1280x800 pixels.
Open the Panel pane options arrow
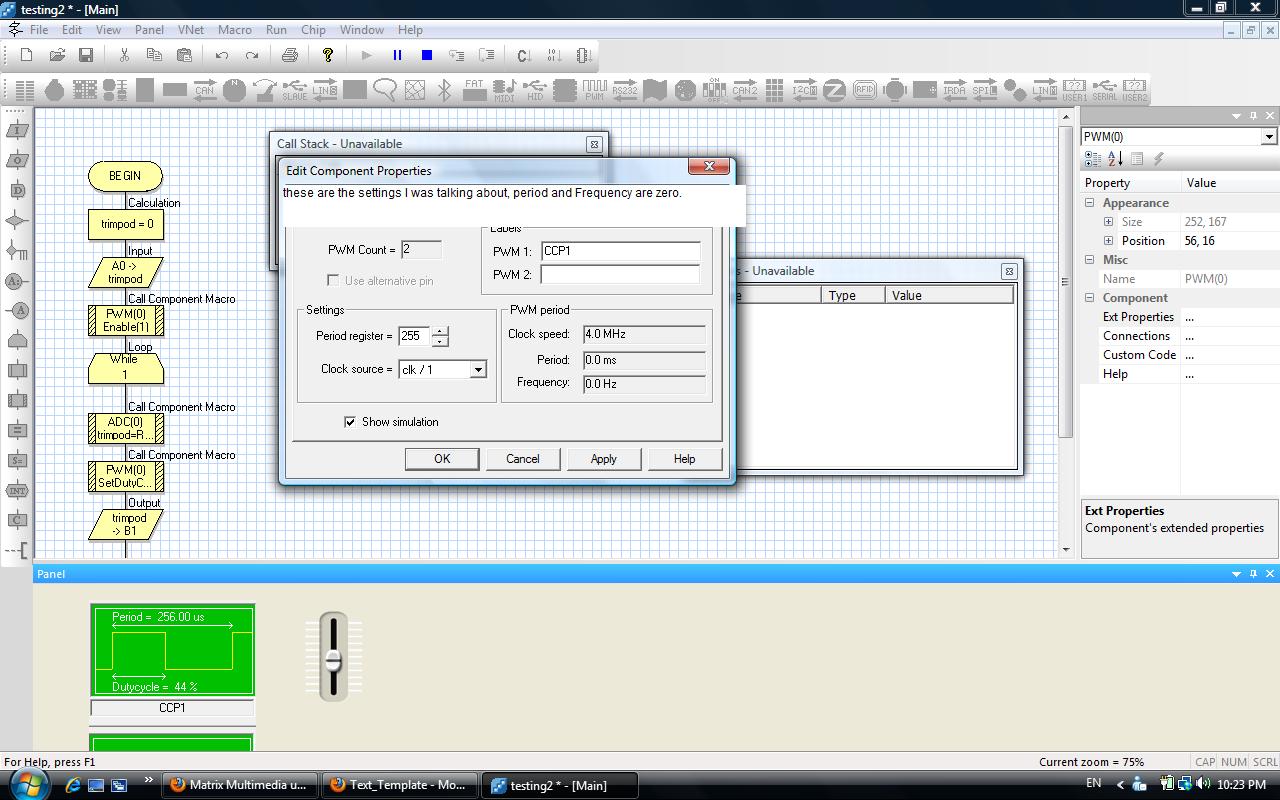1237,574
